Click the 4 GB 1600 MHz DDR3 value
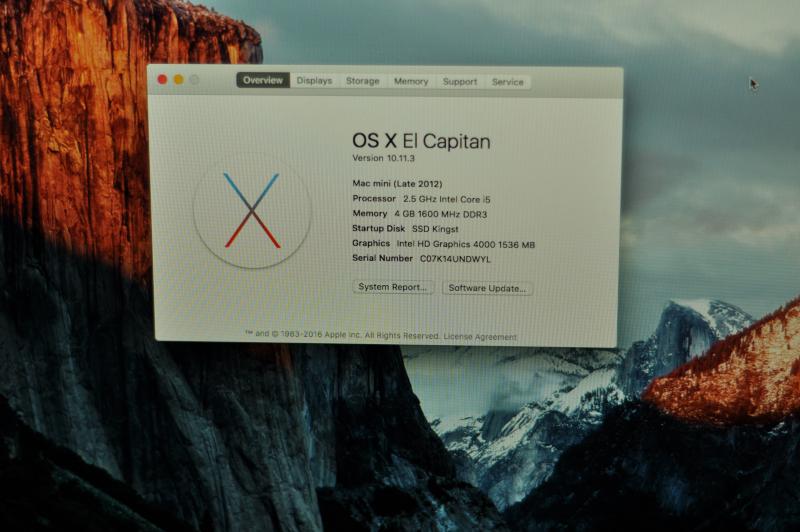 pos(441,214)
